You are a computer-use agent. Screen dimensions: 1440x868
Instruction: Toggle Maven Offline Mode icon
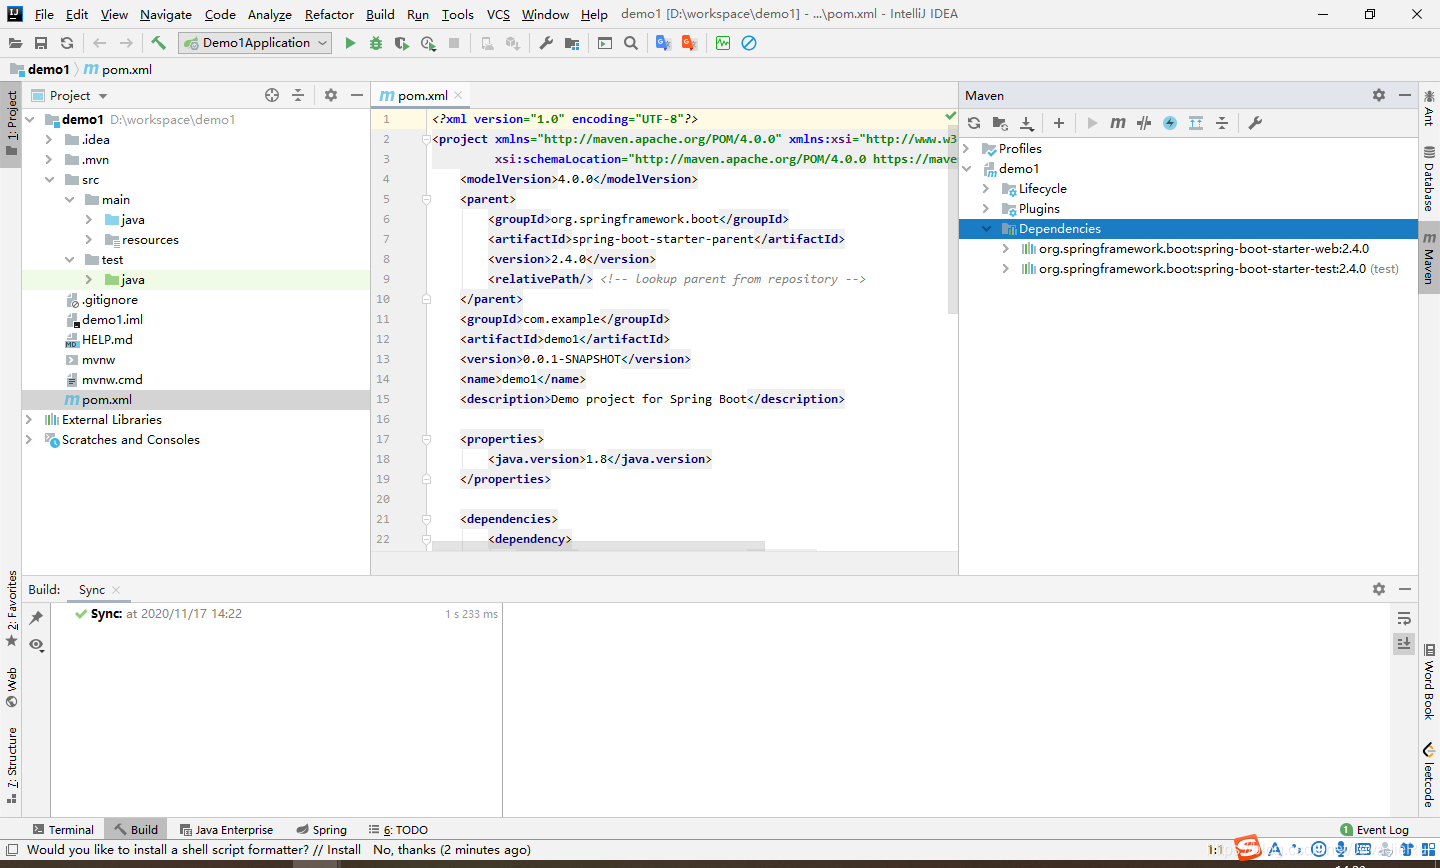click(1144, 123)
